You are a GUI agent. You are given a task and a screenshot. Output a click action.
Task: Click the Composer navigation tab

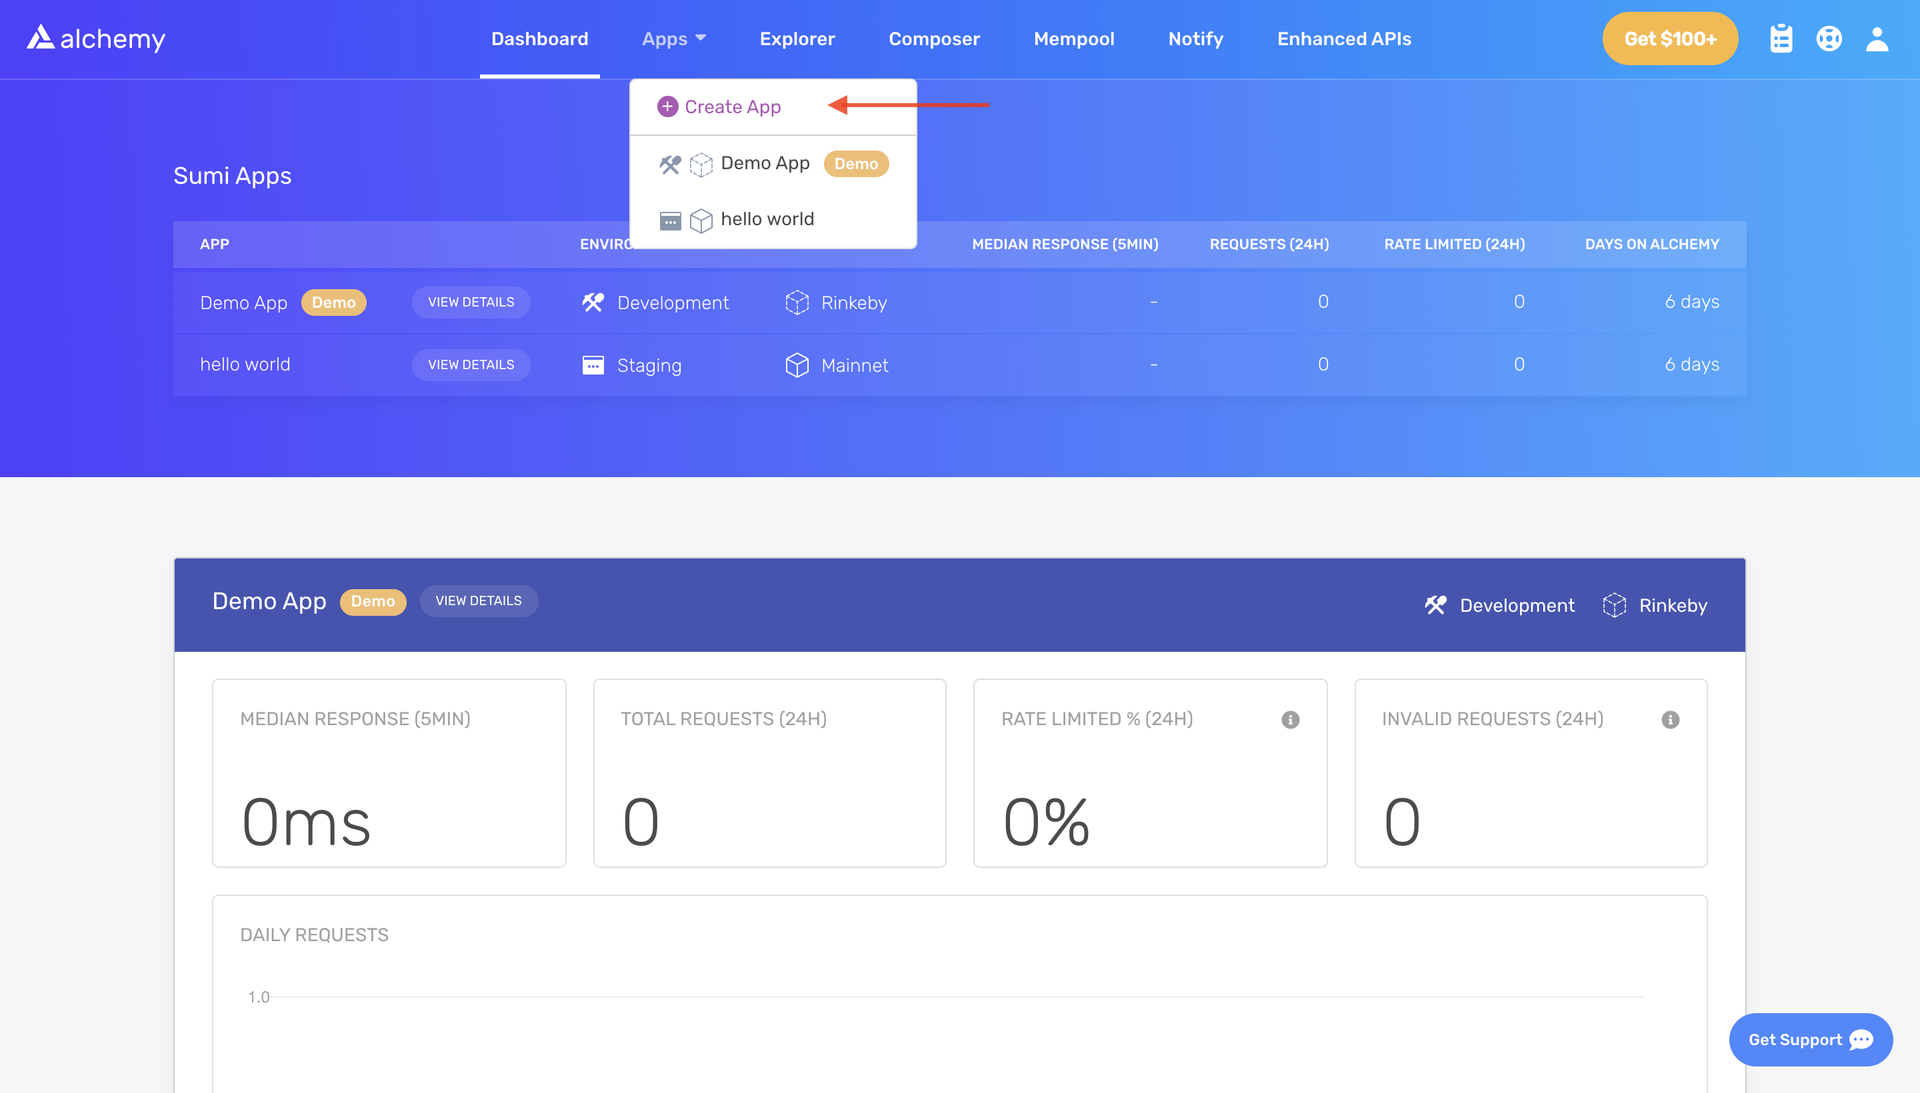pyautogui.click(x=935, y=38)
